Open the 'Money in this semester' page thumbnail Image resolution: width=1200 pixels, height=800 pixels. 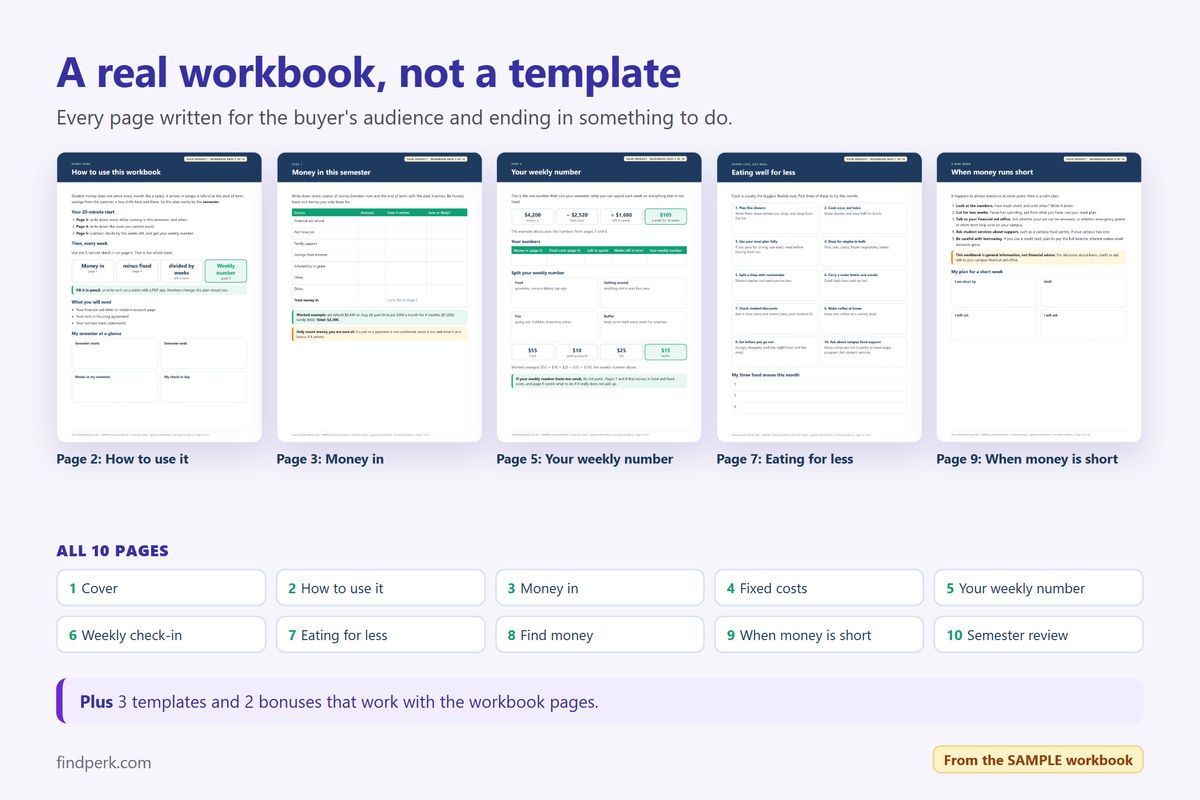click(x=379, y=297)
